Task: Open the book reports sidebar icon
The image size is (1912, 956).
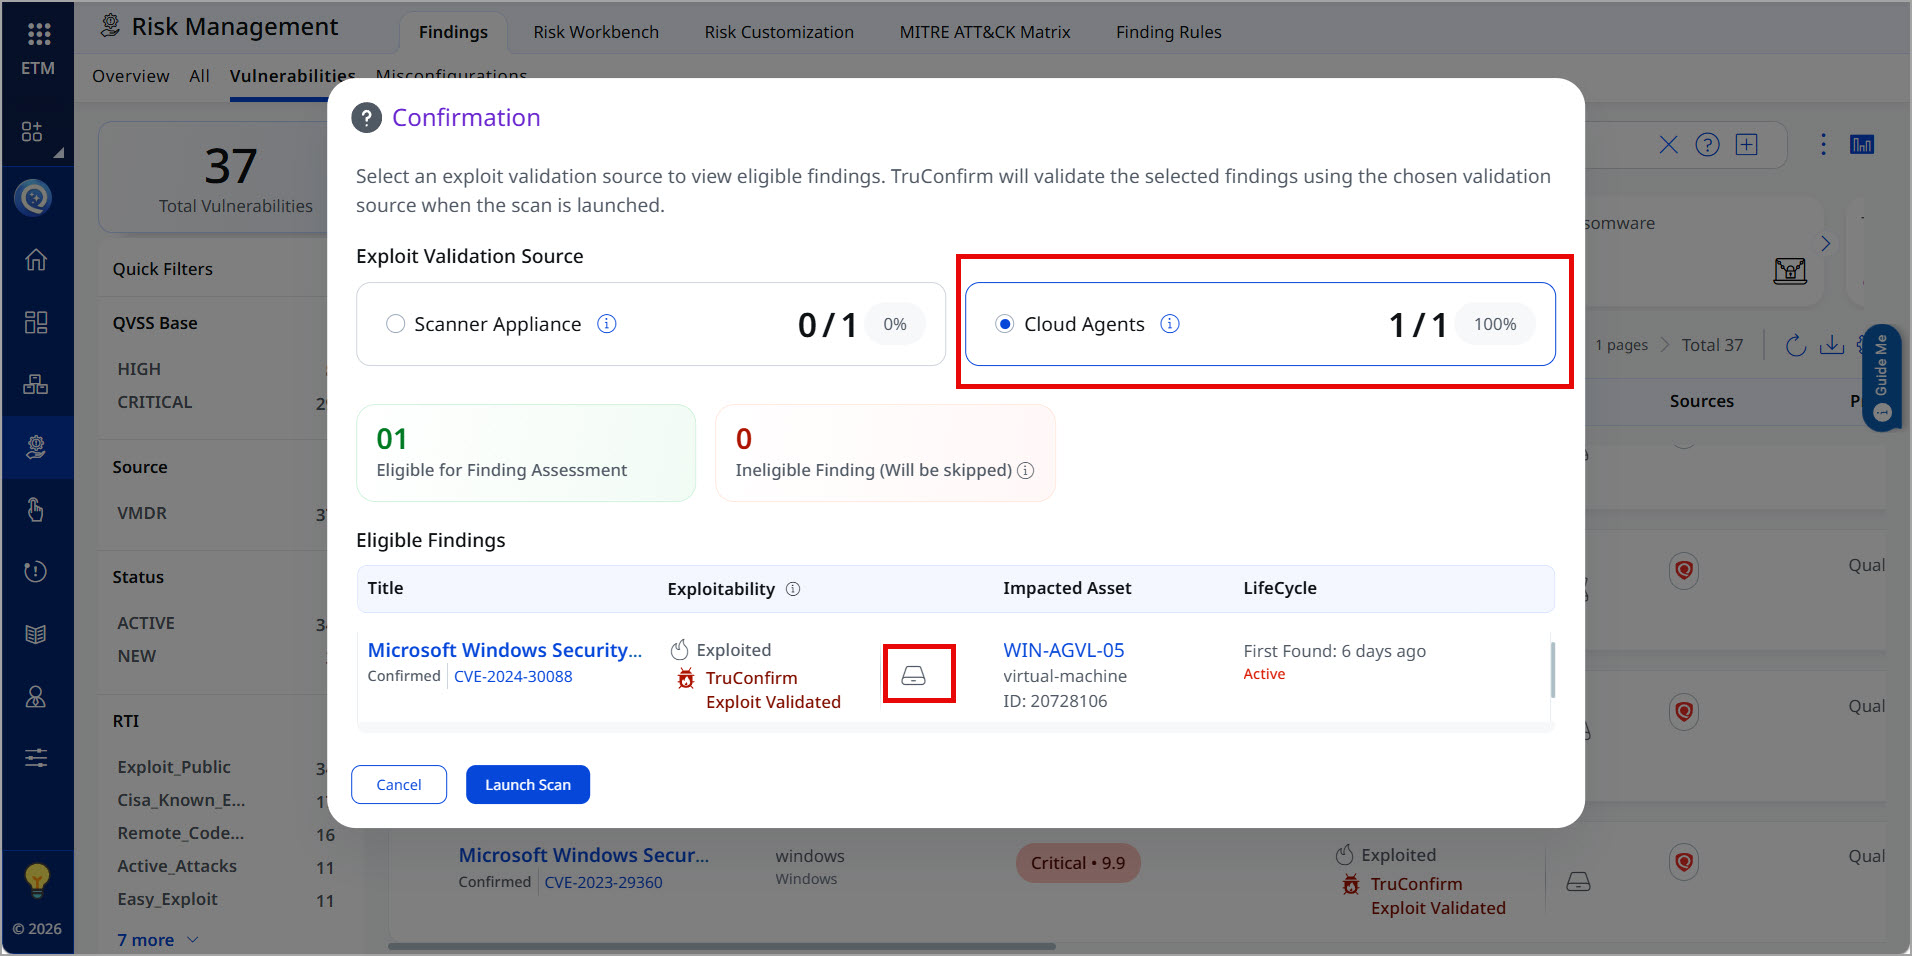Action: [36, 634]
